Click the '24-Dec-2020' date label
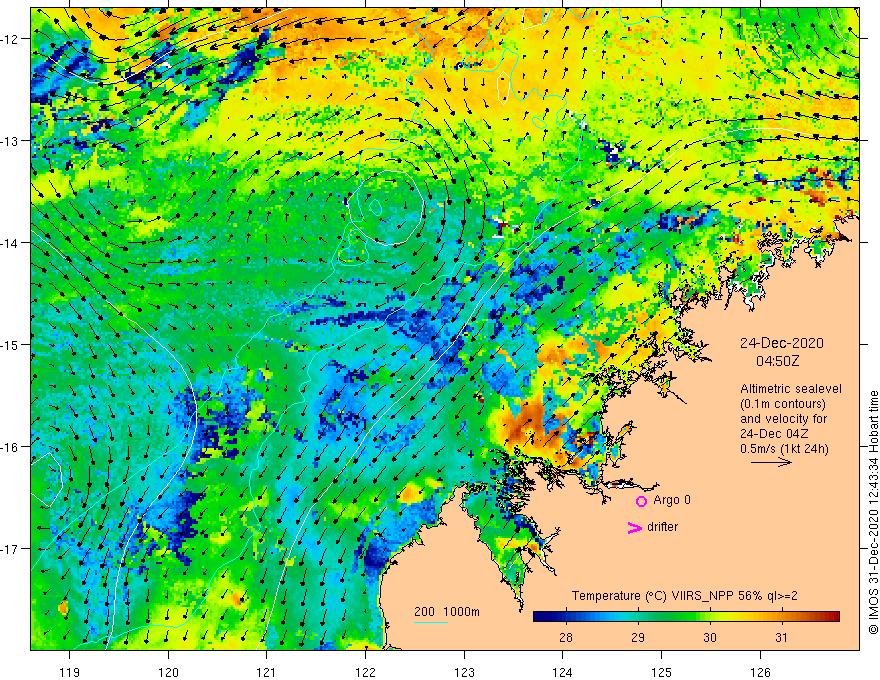The width and height of the screenshot is (880, 680). tap(782, 343)
